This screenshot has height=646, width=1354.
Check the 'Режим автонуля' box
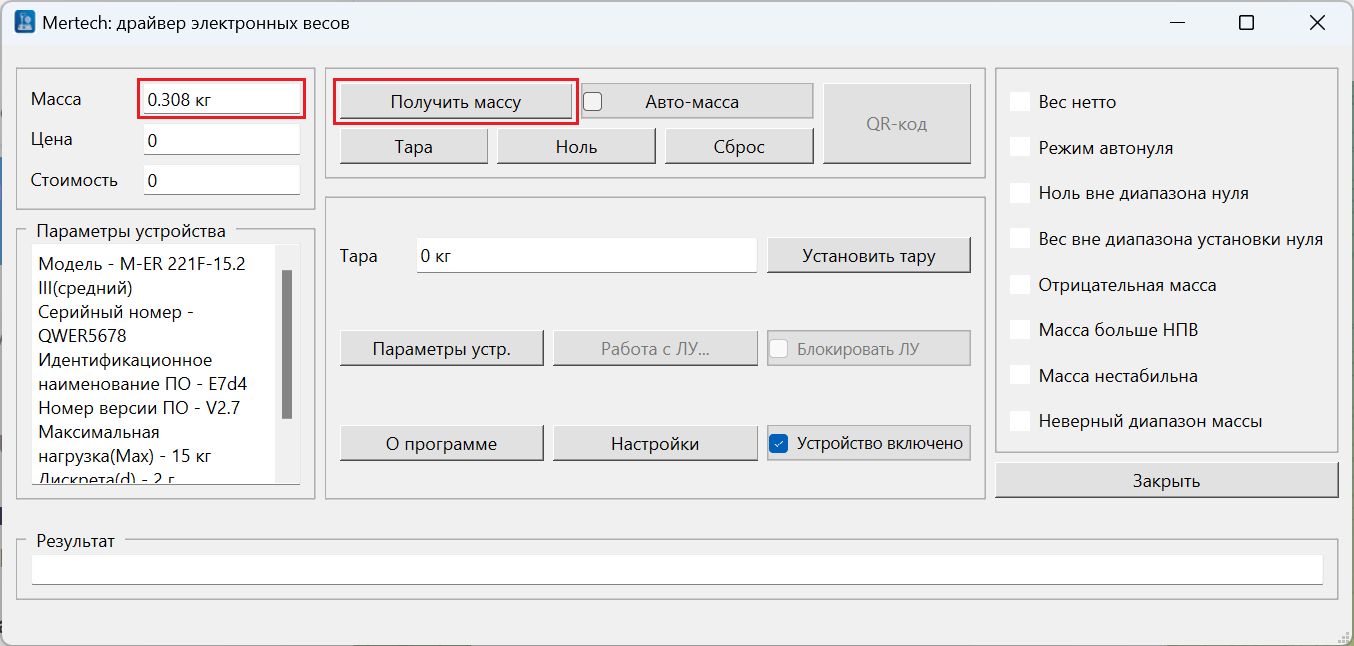[1020, 147]
